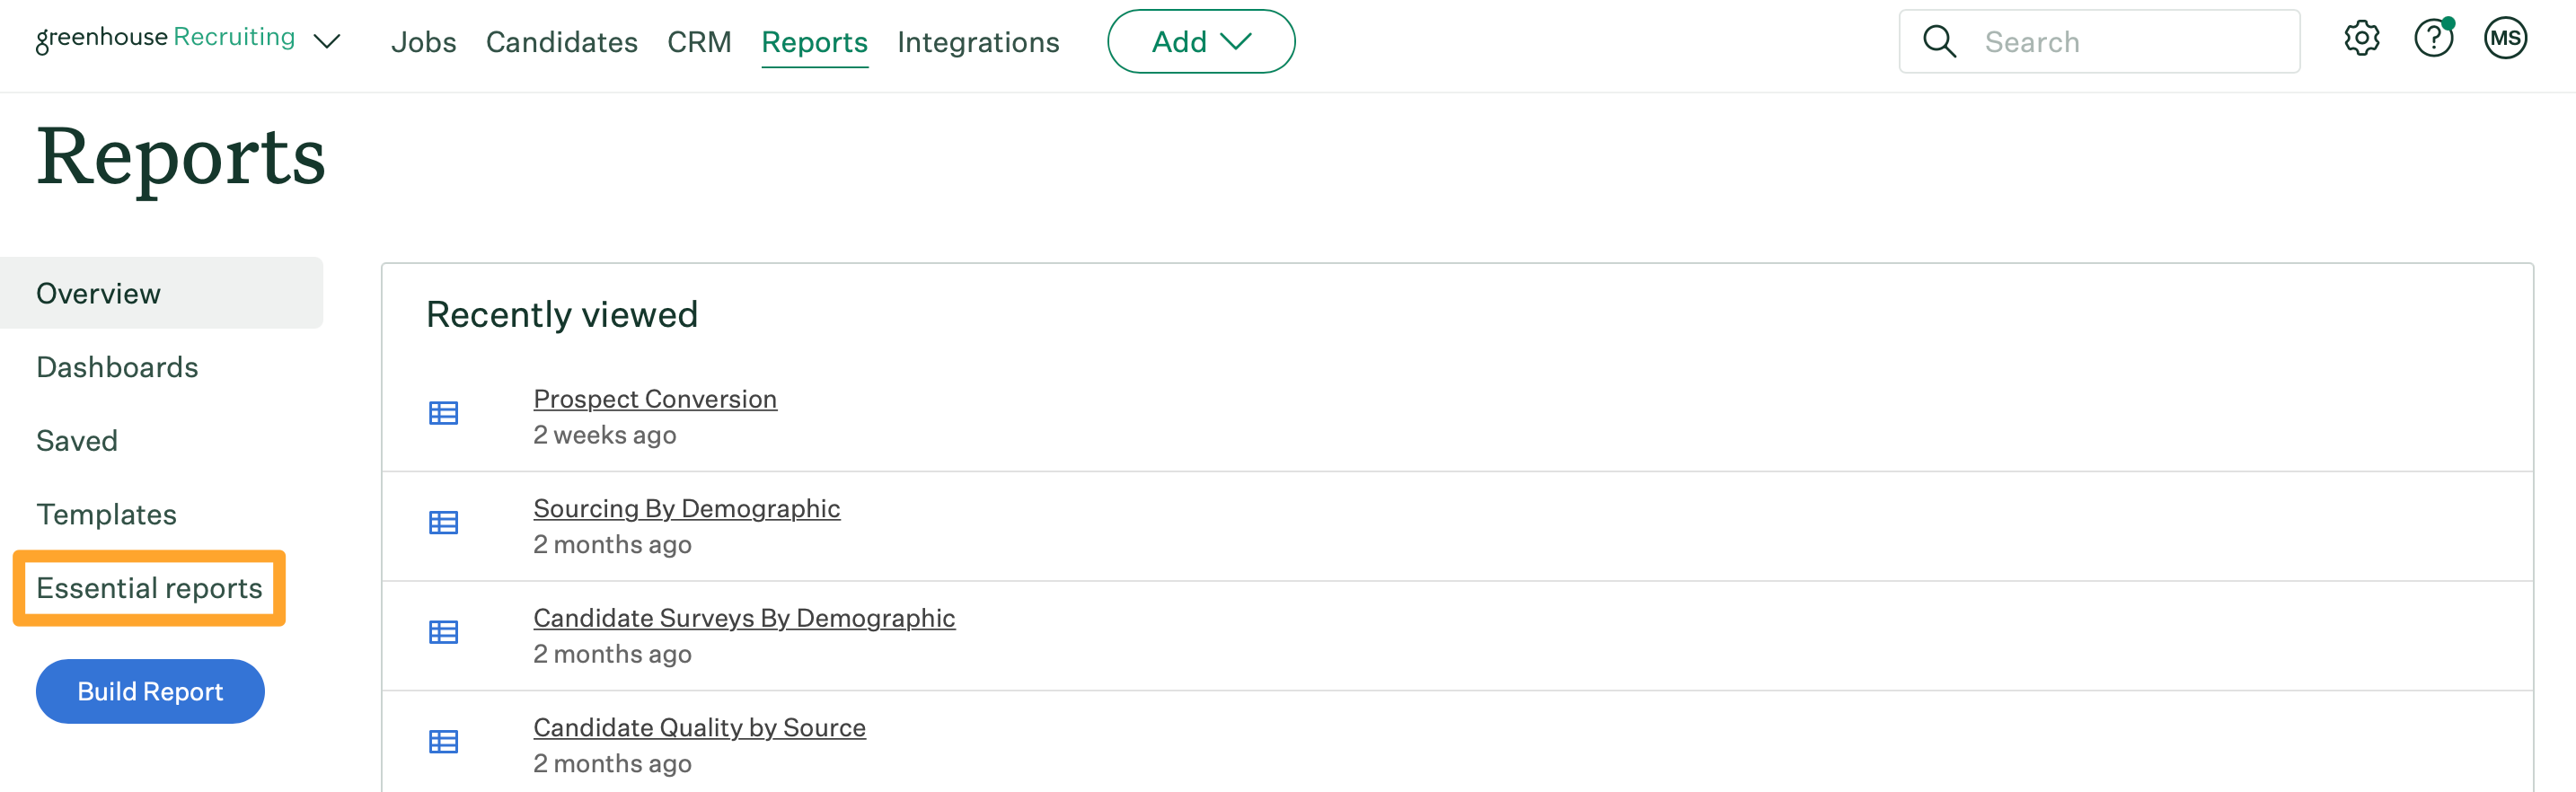This screenshot has height=792, width=2576.
Task: Open the Candidates page
Action: tap(562, 42)
